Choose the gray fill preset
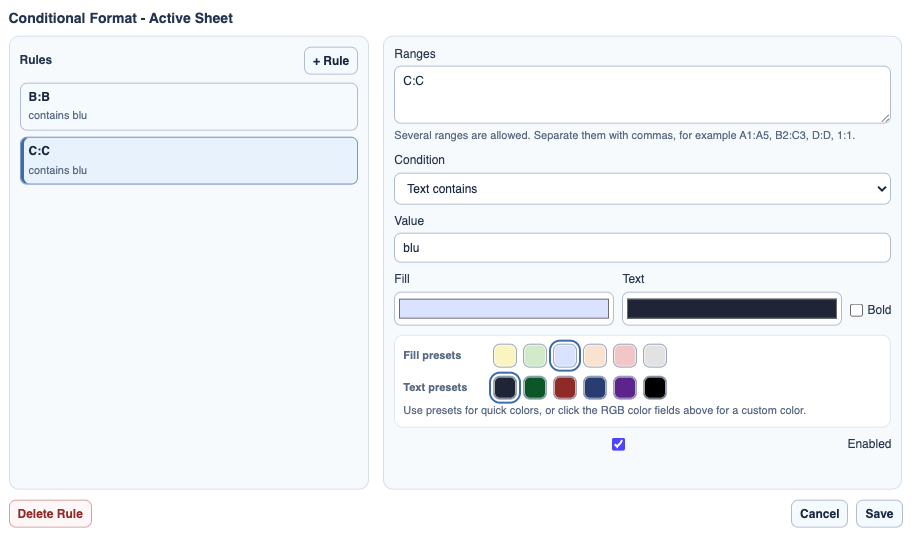 [x=655, y=355]
